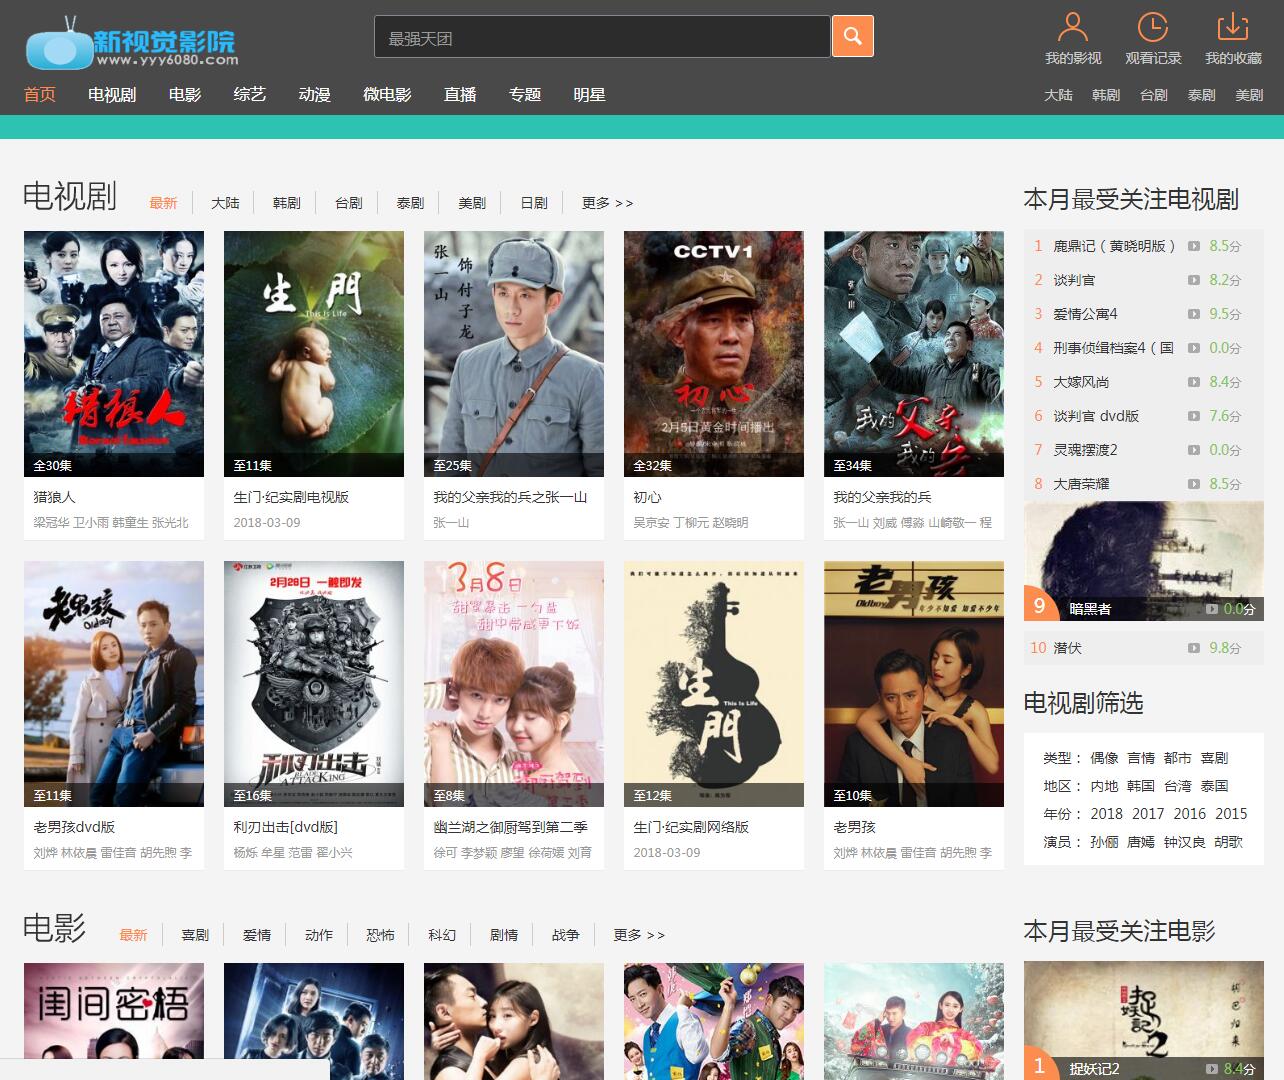1284x1080 pixels.
Task: Filter TV dramas by actor 孙俪
Action: (1104, 842)
